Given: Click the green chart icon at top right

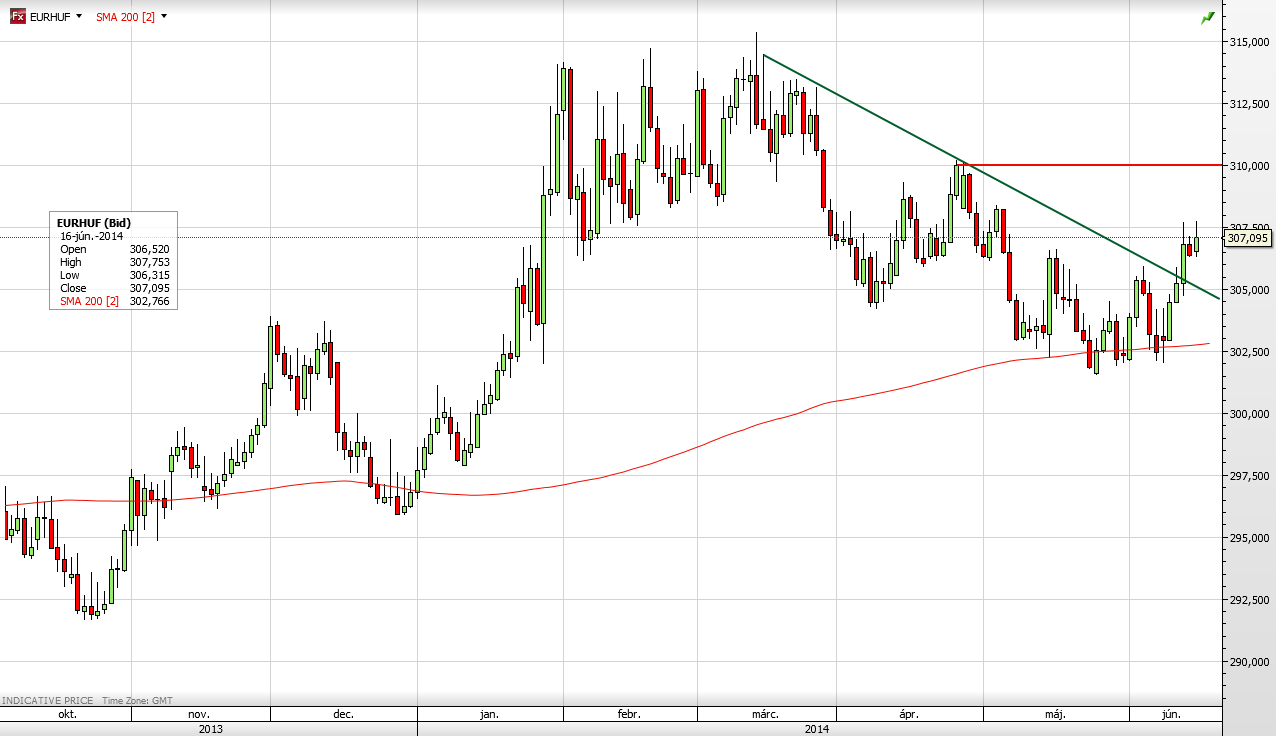Looking at the screenshot, I should pos(1208,17).
